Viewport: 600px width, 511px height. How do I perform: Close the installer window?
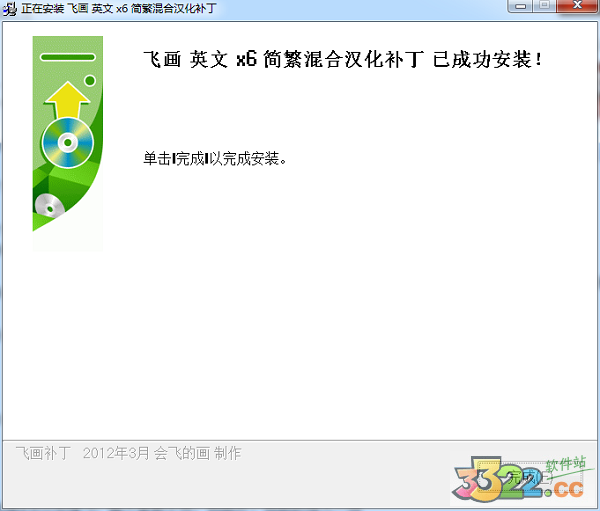pos(577,6)
